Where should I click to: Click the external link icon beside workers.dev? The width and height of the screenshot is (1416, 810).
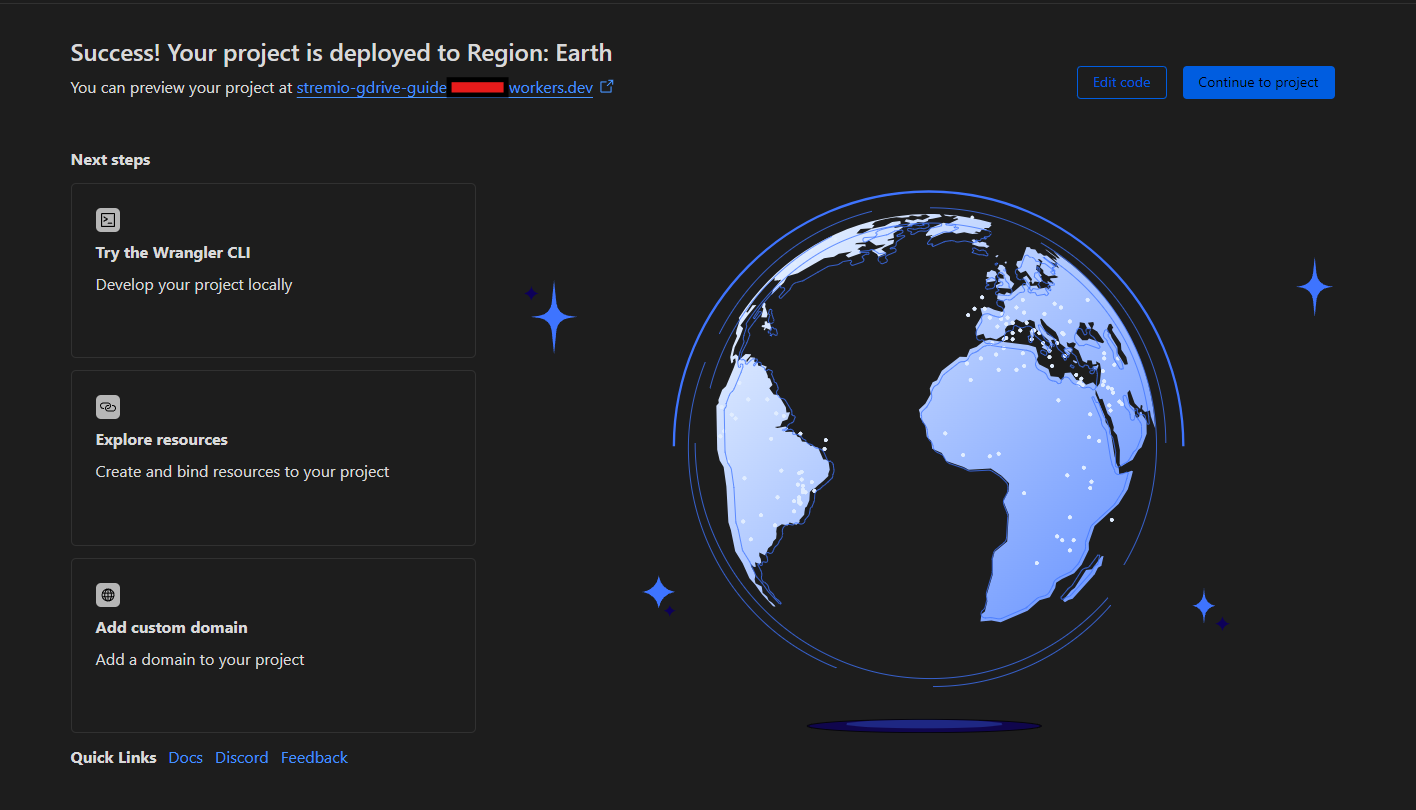point(606,87)
